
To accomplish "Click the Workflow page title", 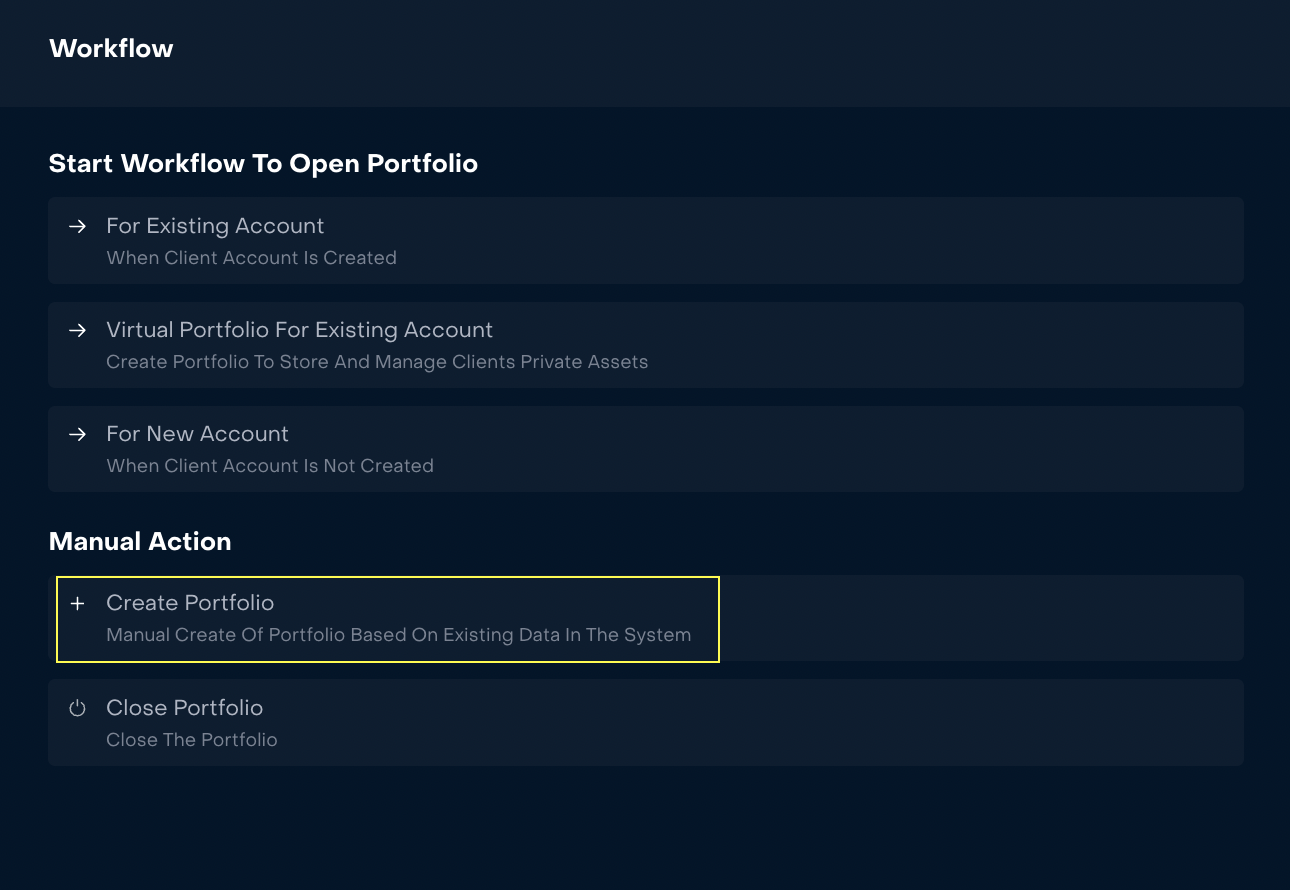I will coord(111,49).
